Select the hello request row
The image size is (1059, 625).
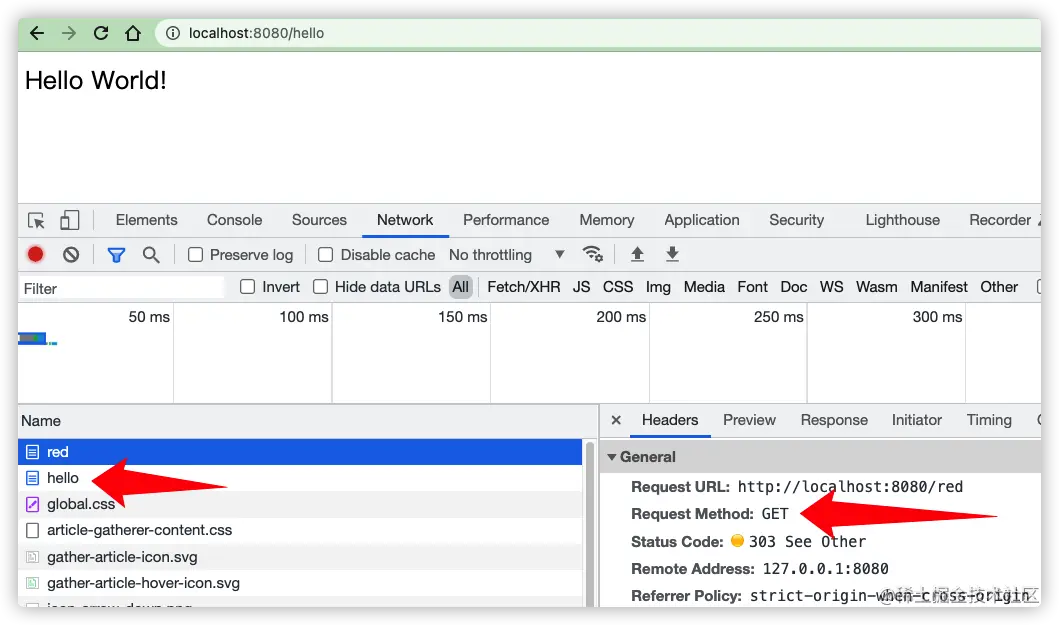300,478
